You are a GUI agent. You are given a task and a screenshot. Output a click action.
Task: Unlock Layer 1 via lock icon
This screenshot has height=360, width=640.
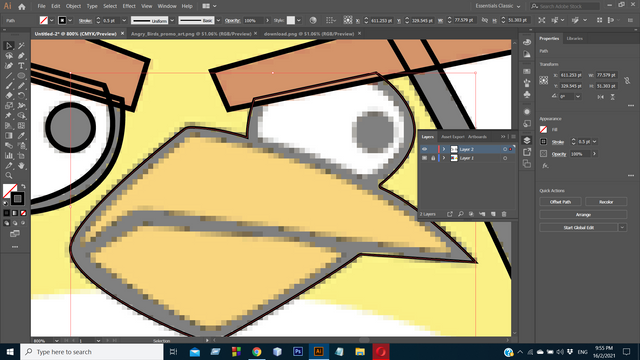(433, 158)
